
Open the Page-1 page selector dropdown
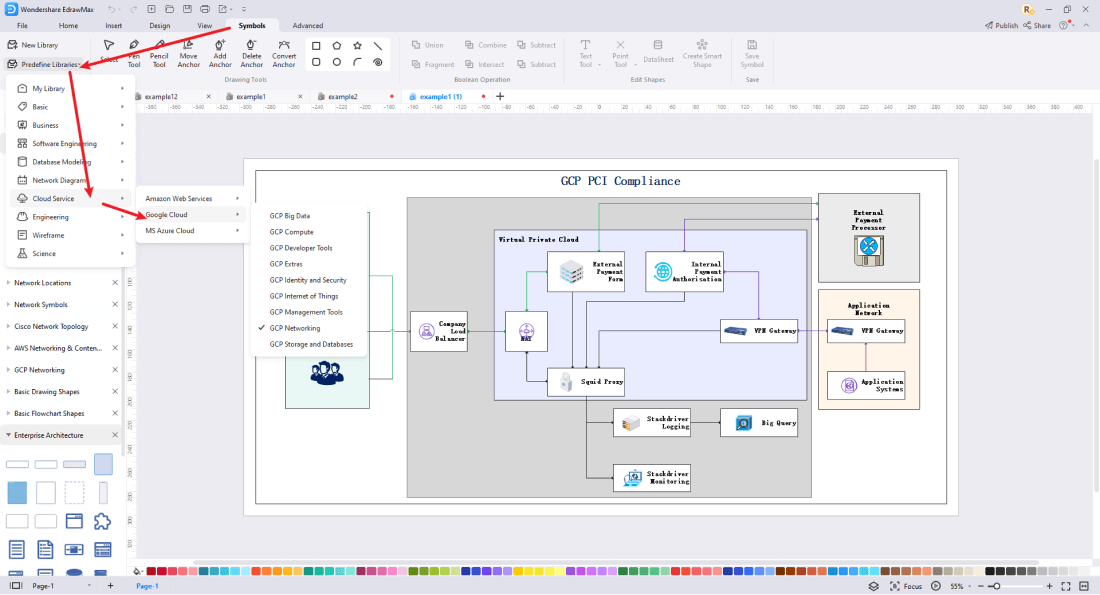[88, 586]
